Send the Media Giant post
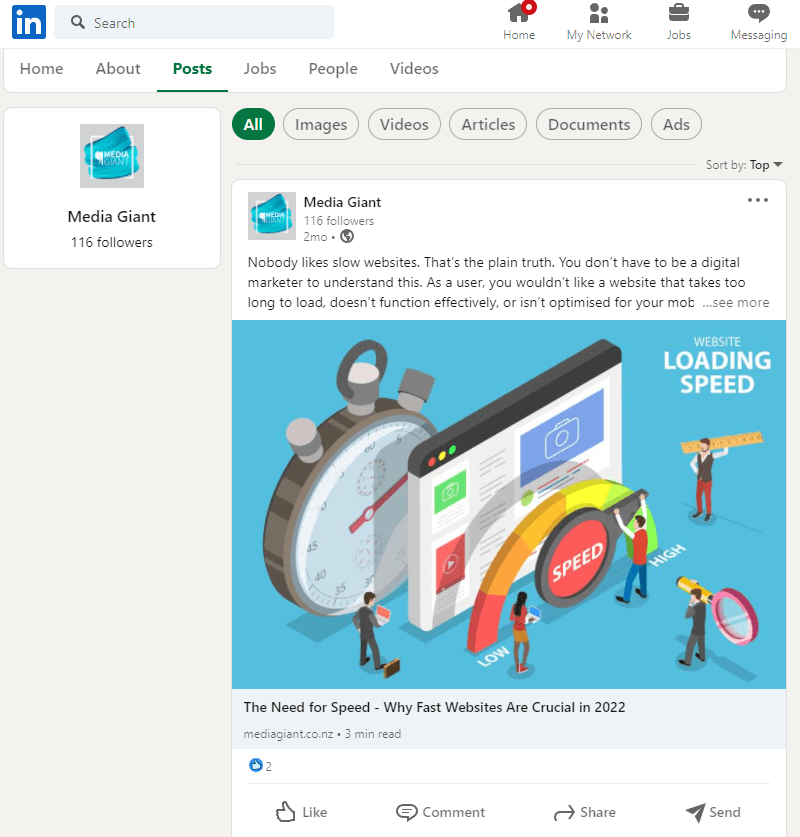 [x=712, y=812]
